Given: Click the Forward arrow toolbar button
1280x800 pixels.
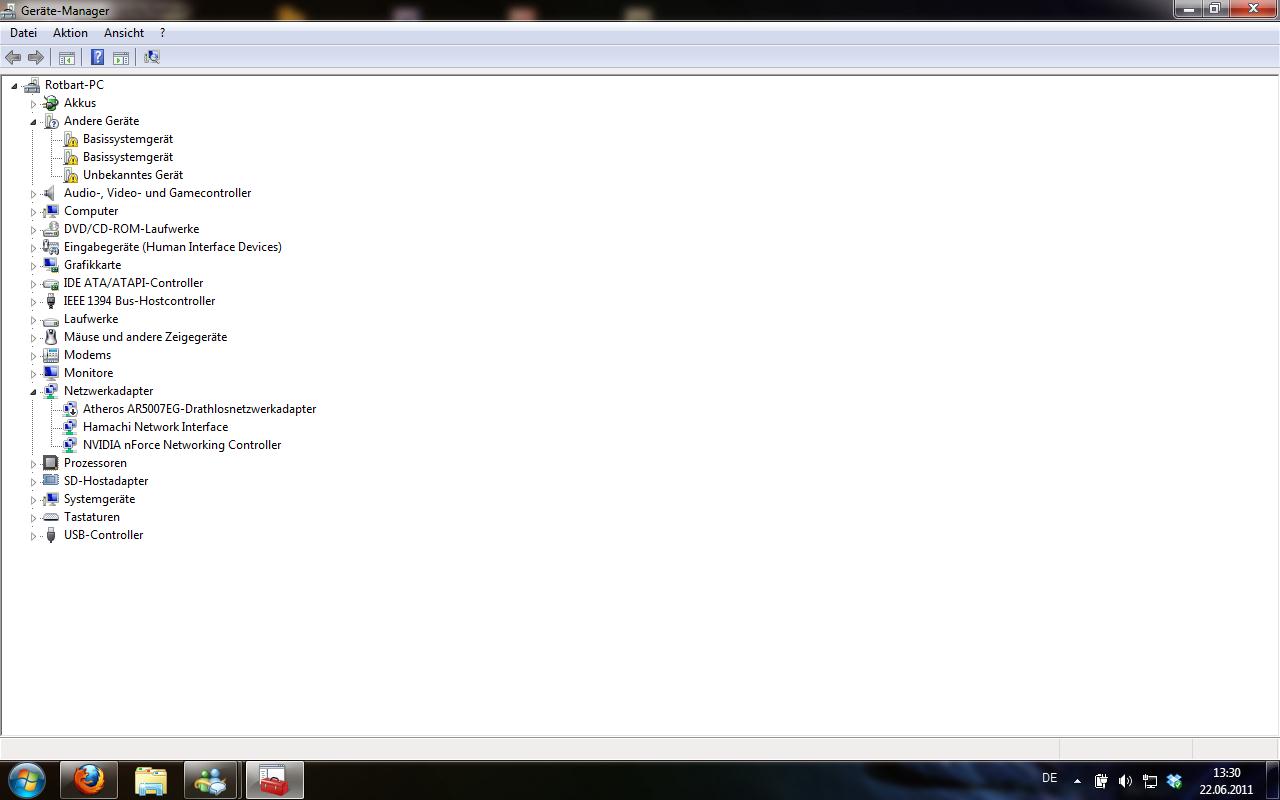Looking at the screenshot, I should pyautogui.click(x=35, y=57).
